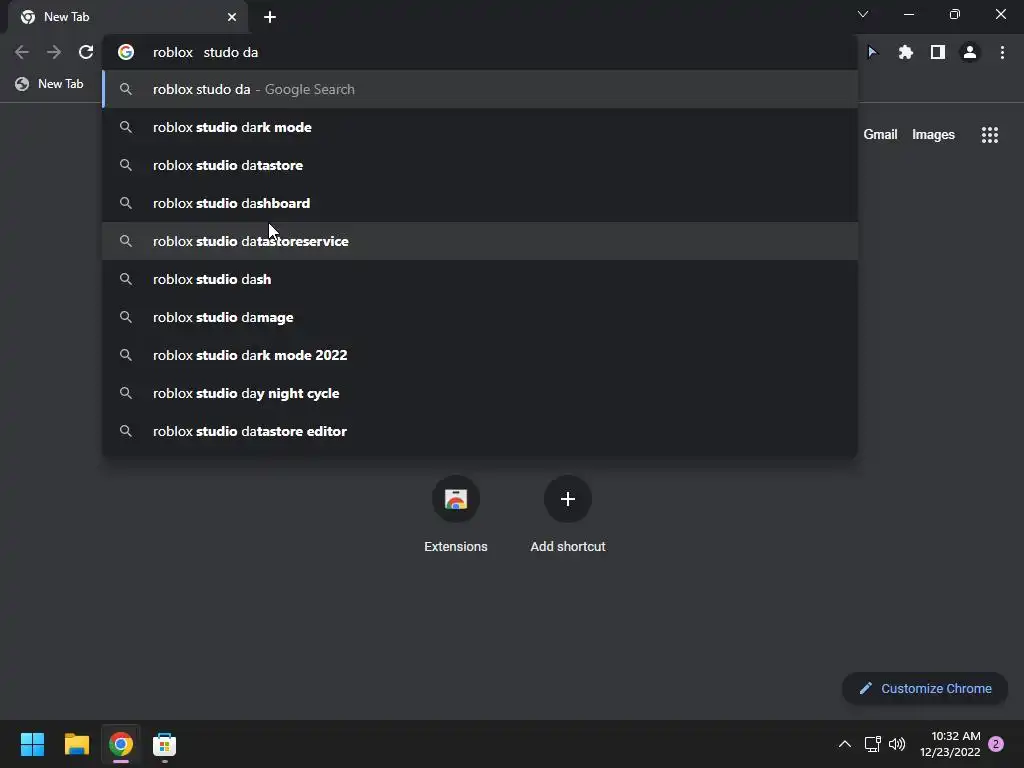Open Microsoft Store from taskbar
This screenshot has width=1024, height=768.
click(x=165, y=744)
